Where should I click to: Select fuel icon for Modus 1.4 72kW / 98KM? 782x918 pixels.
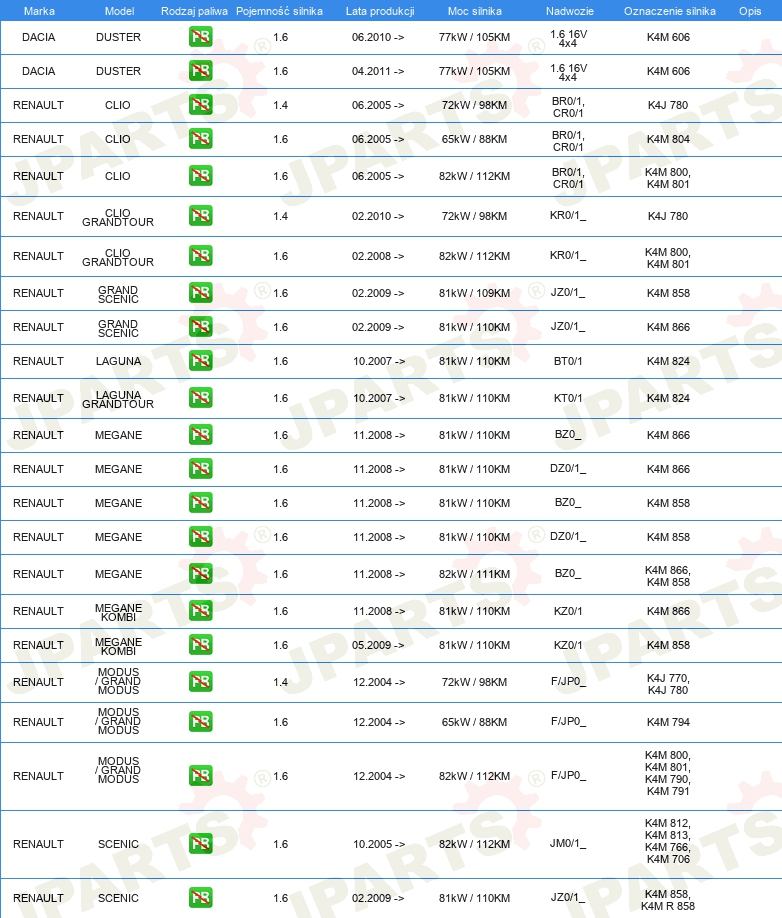click(x=201, y=682)
